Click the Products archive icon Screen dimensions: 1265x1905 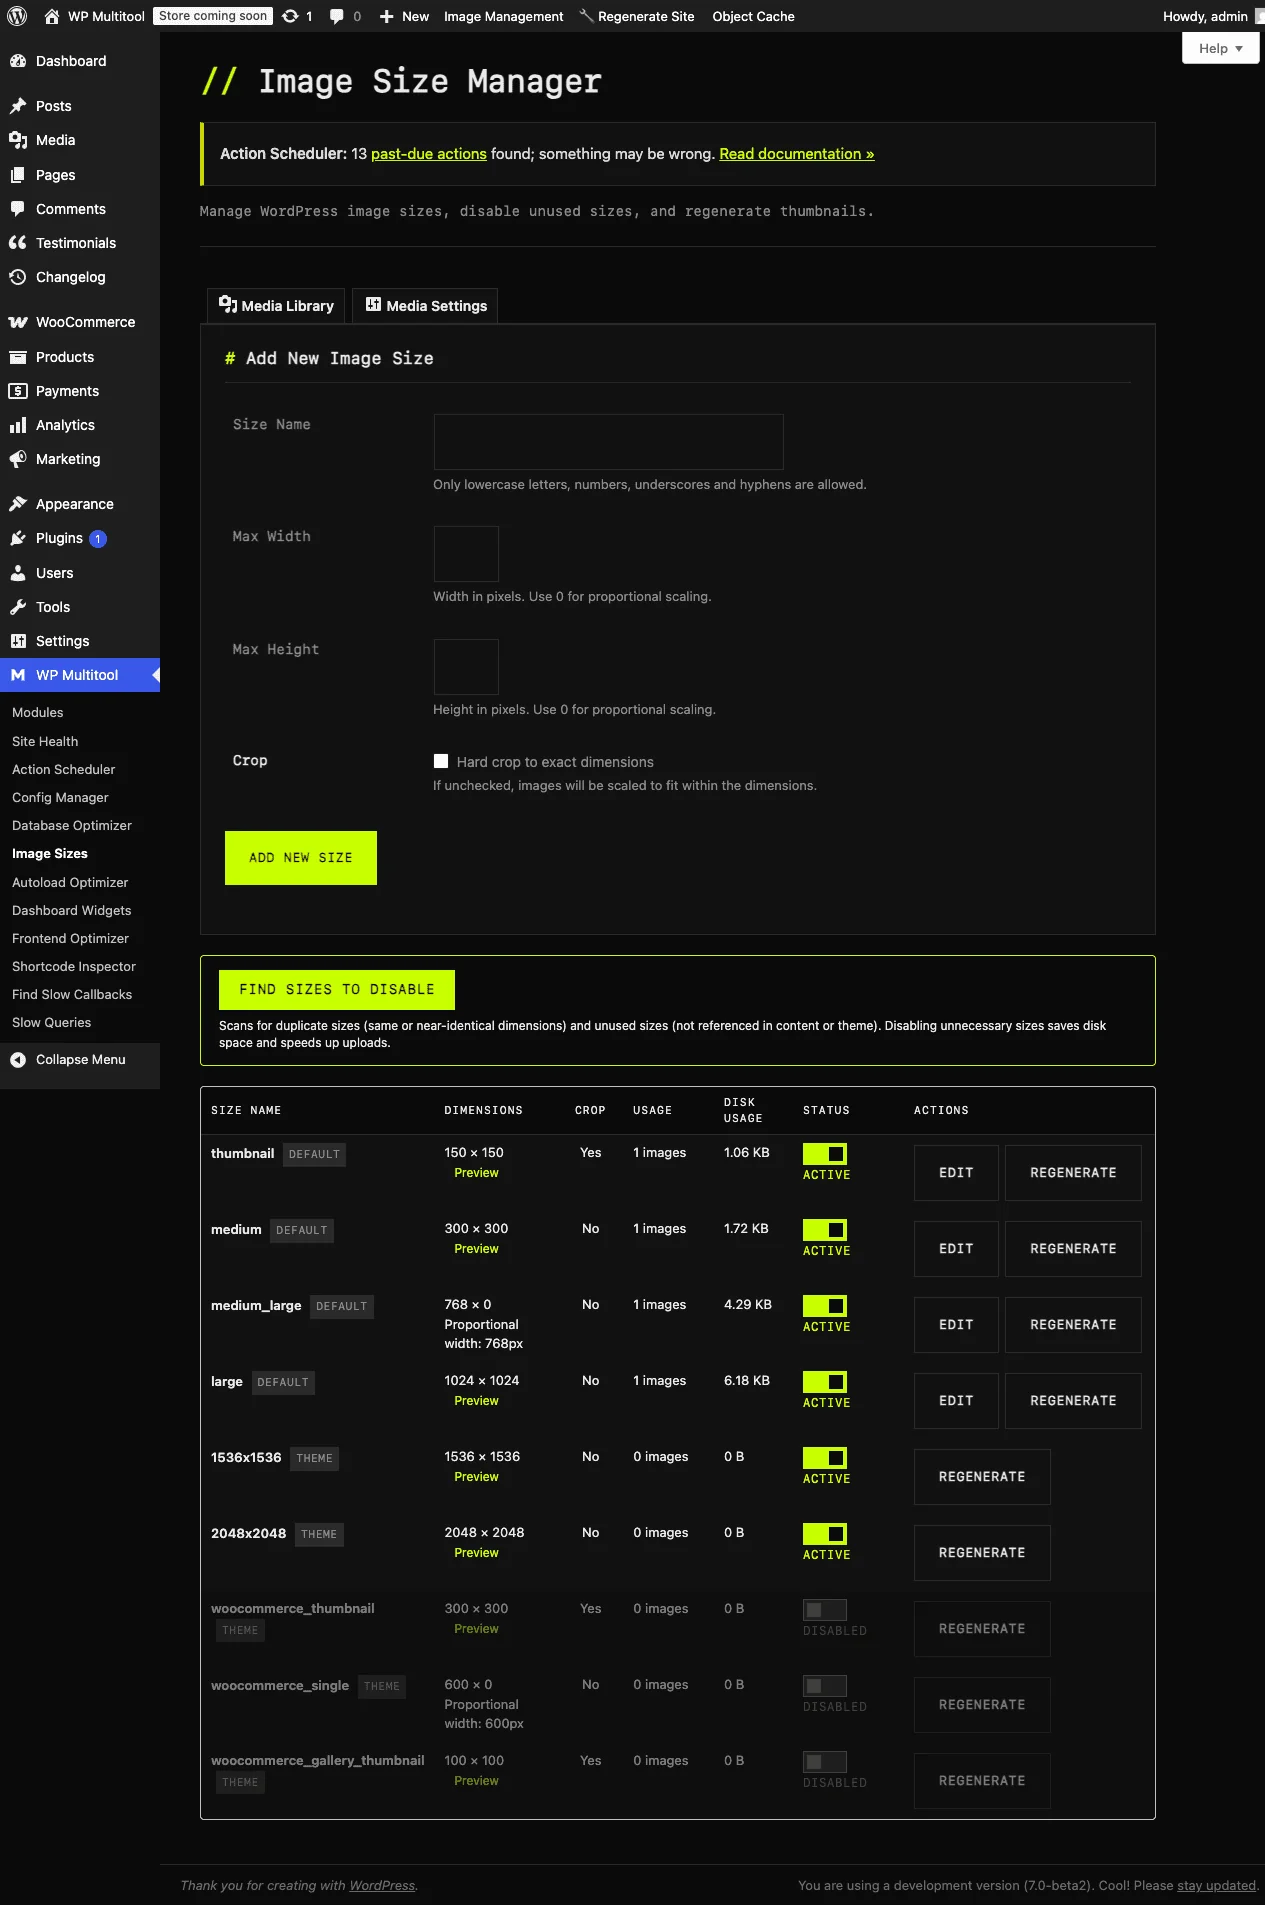point(18,357)
